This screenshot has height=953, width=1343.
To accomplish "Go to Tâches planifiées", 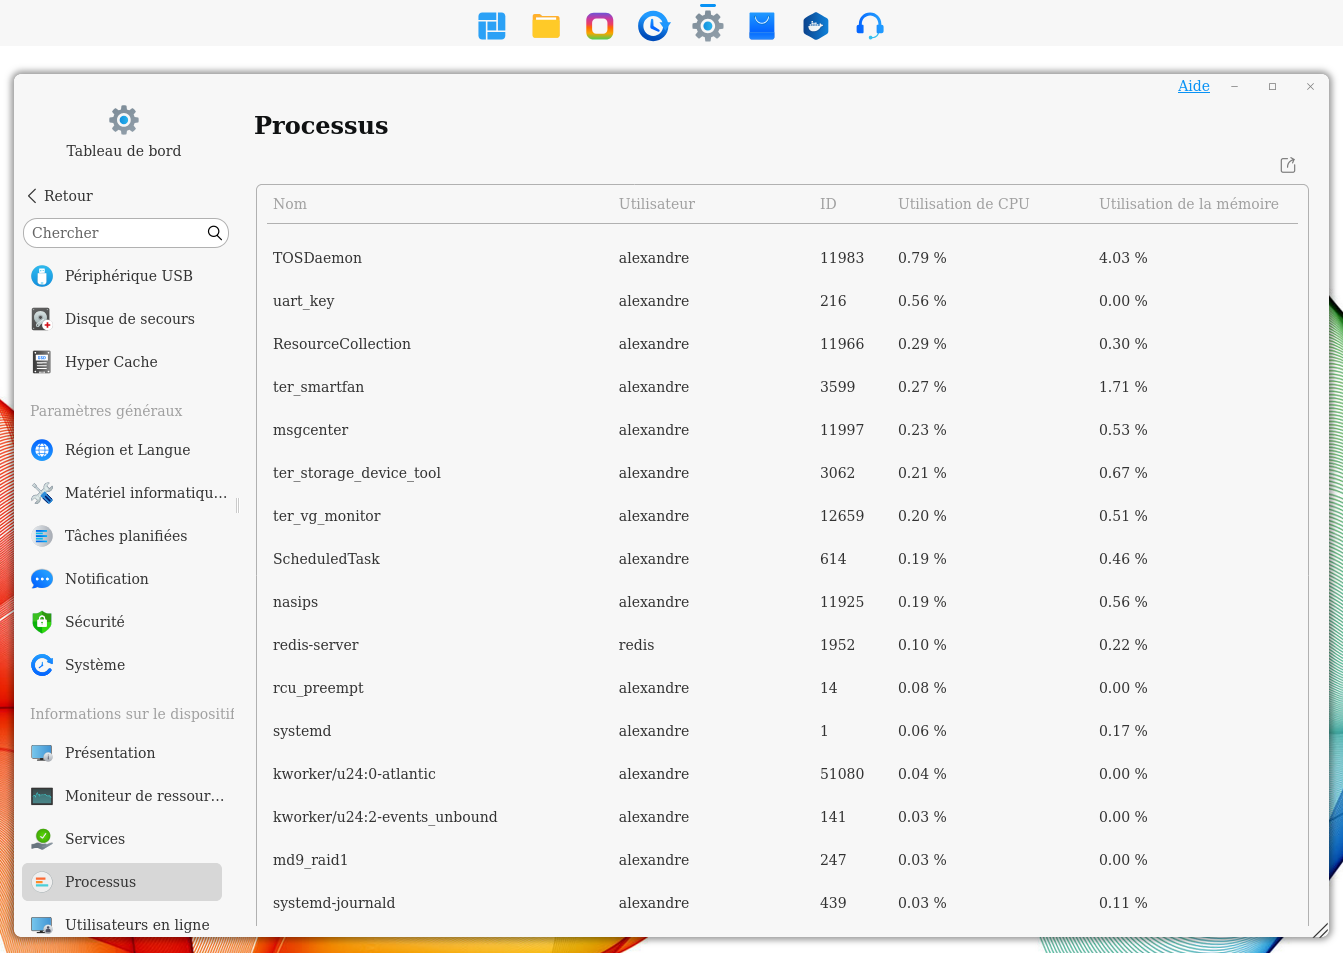I will click(126, 536).
